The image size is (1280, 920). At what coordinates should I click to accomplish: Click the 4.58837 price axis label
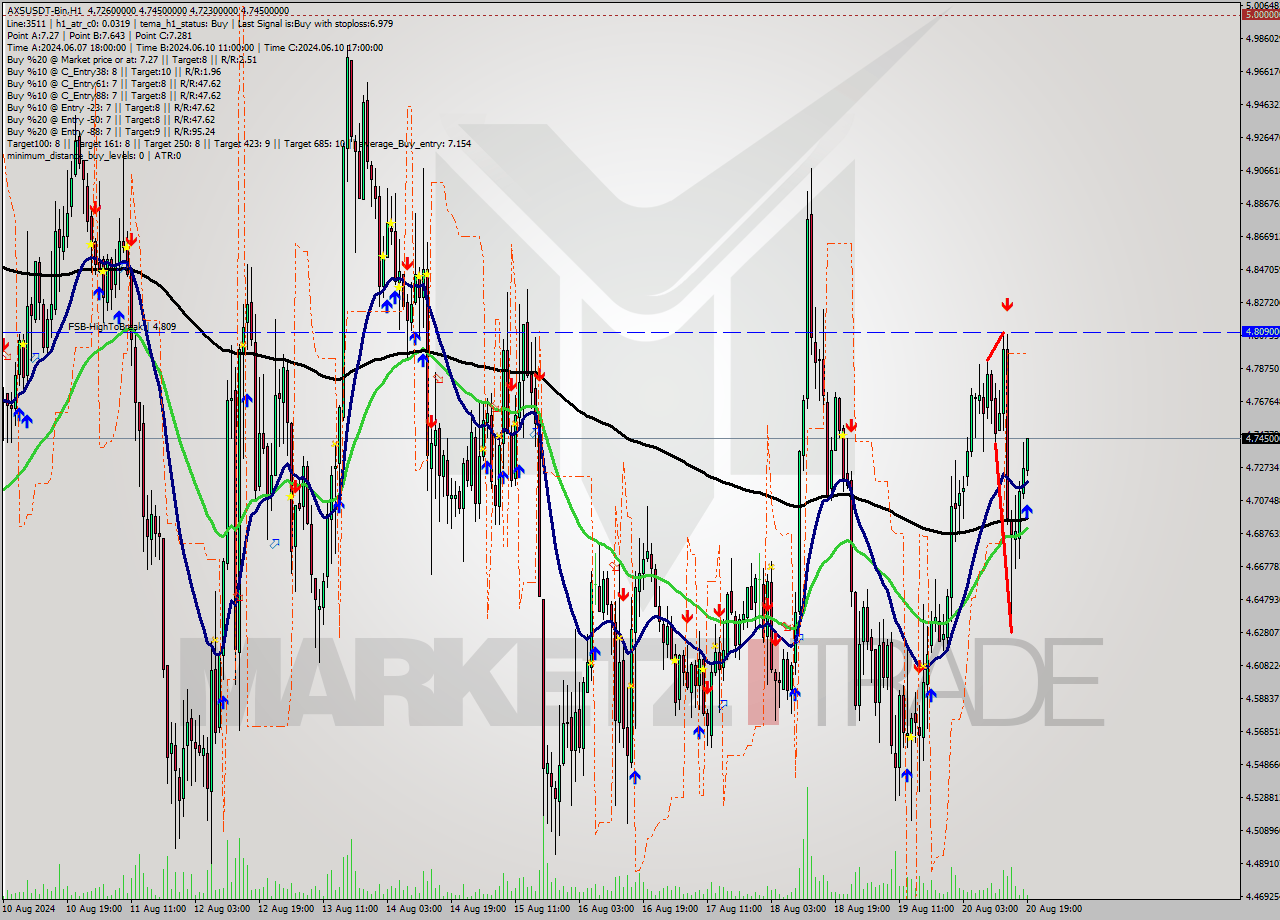[x=1262, y=698]
